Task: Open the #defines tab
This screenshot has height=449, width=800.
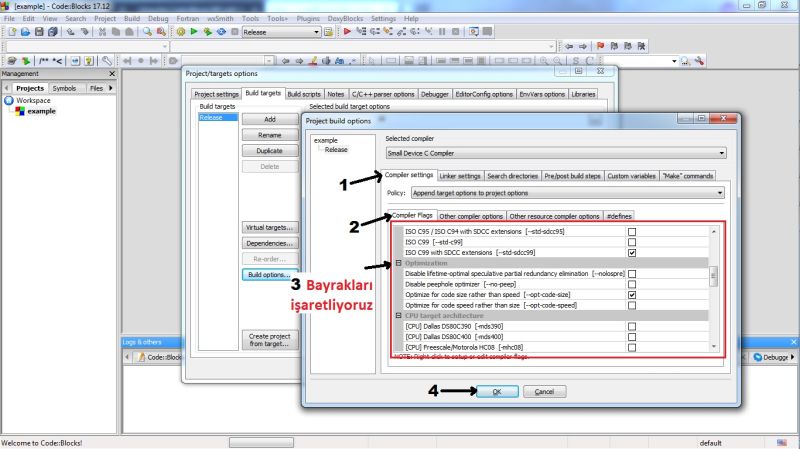Action: tap(619, 216)
